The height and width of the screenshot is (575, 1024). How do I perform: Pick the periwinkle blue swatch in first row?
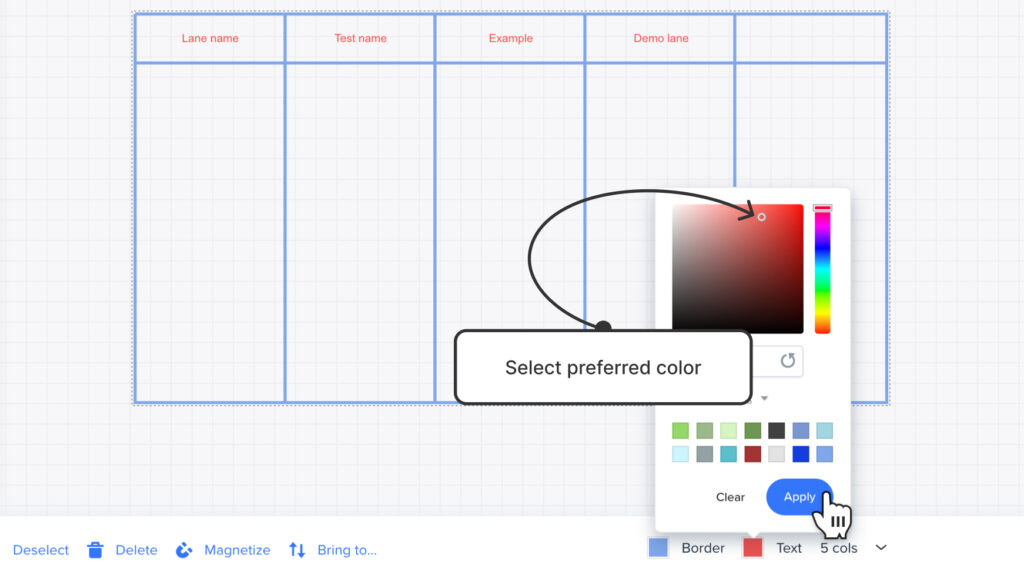pos(801,431)
